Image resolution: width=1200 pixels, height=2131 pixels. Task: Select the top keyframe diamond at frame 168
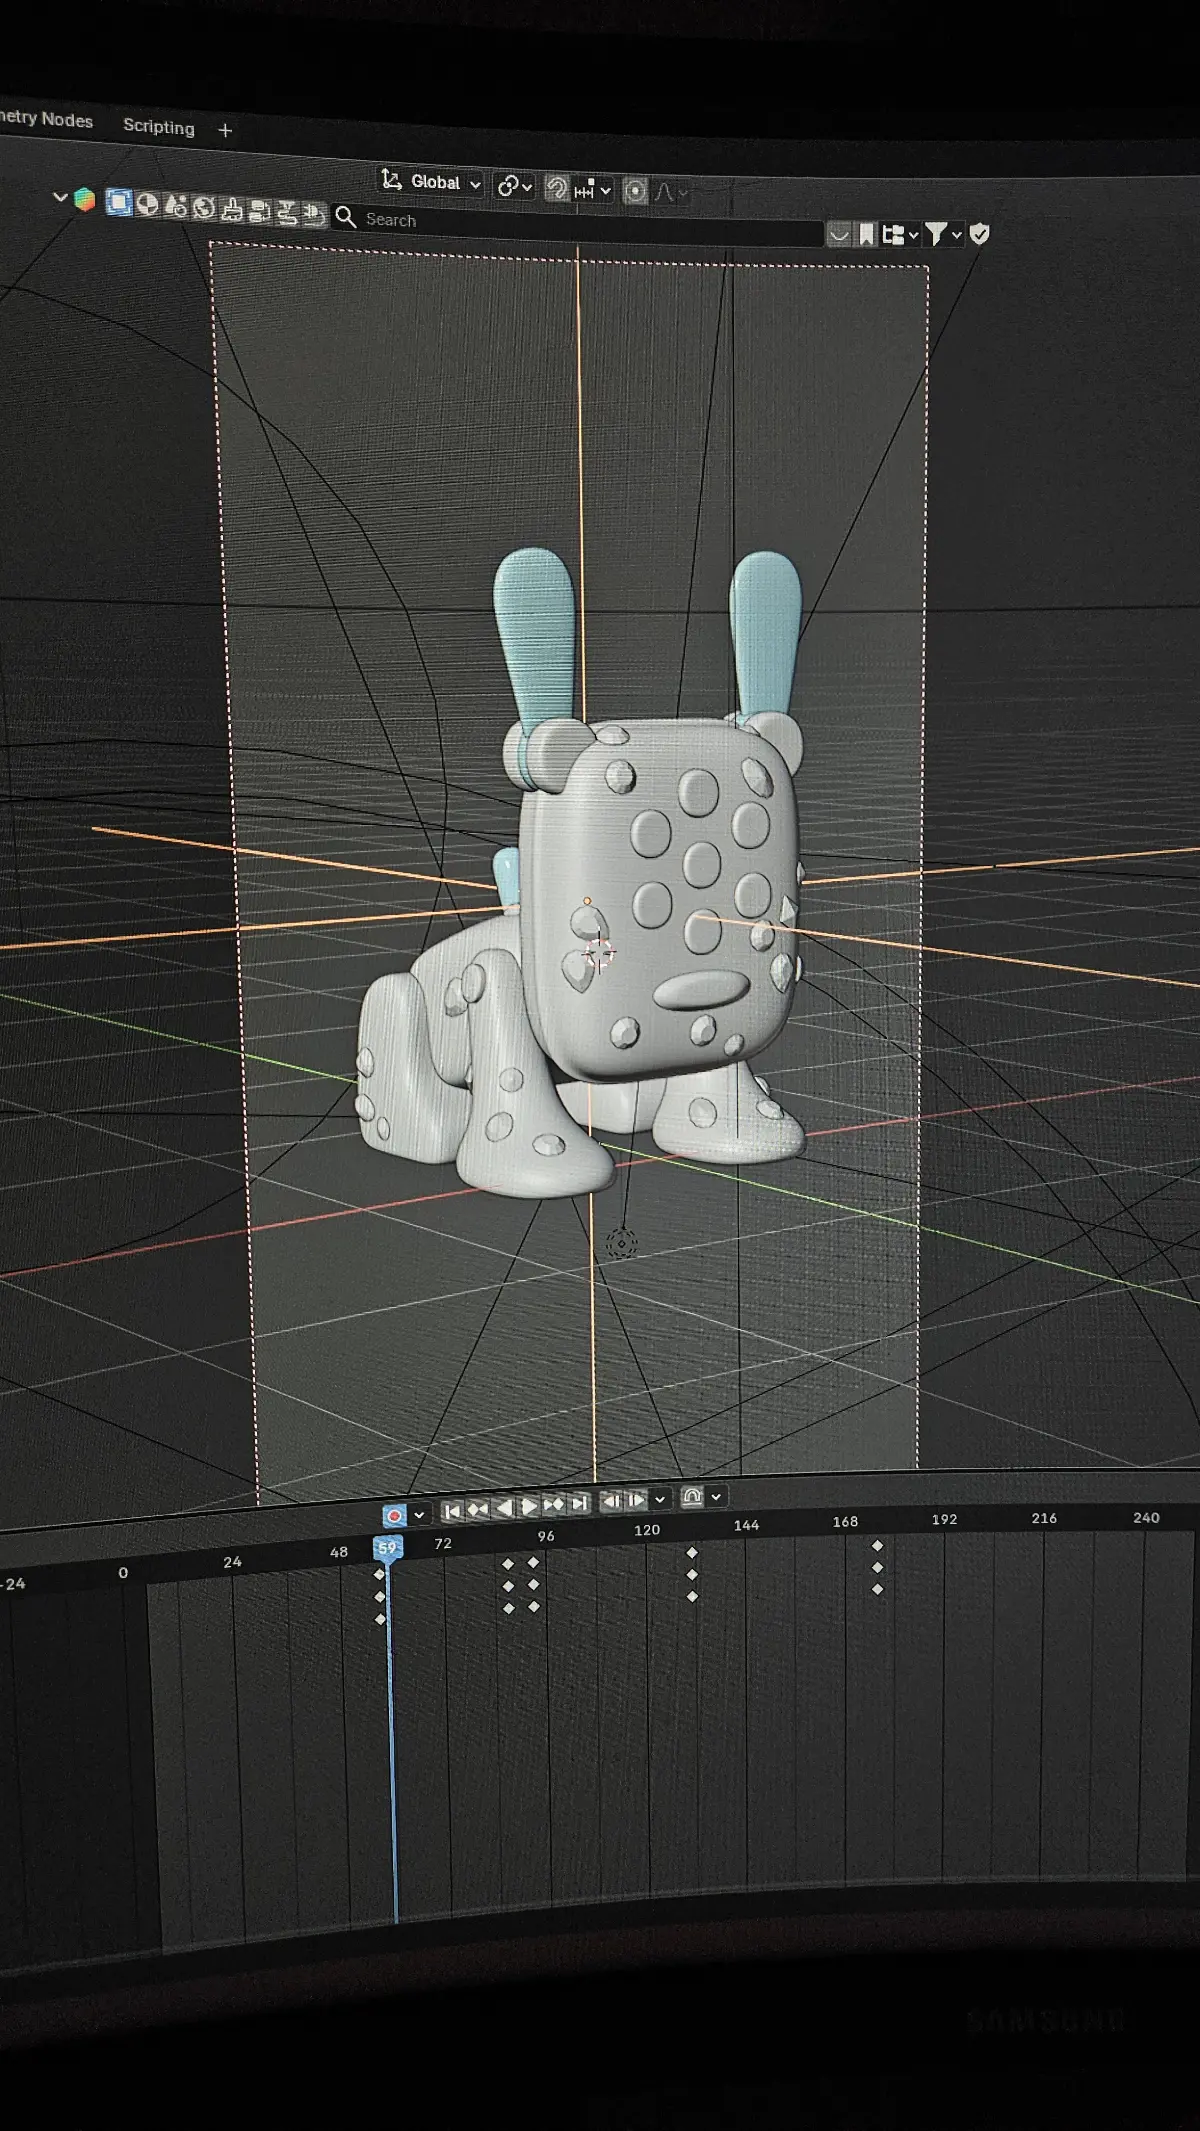tap(877, 1546)
